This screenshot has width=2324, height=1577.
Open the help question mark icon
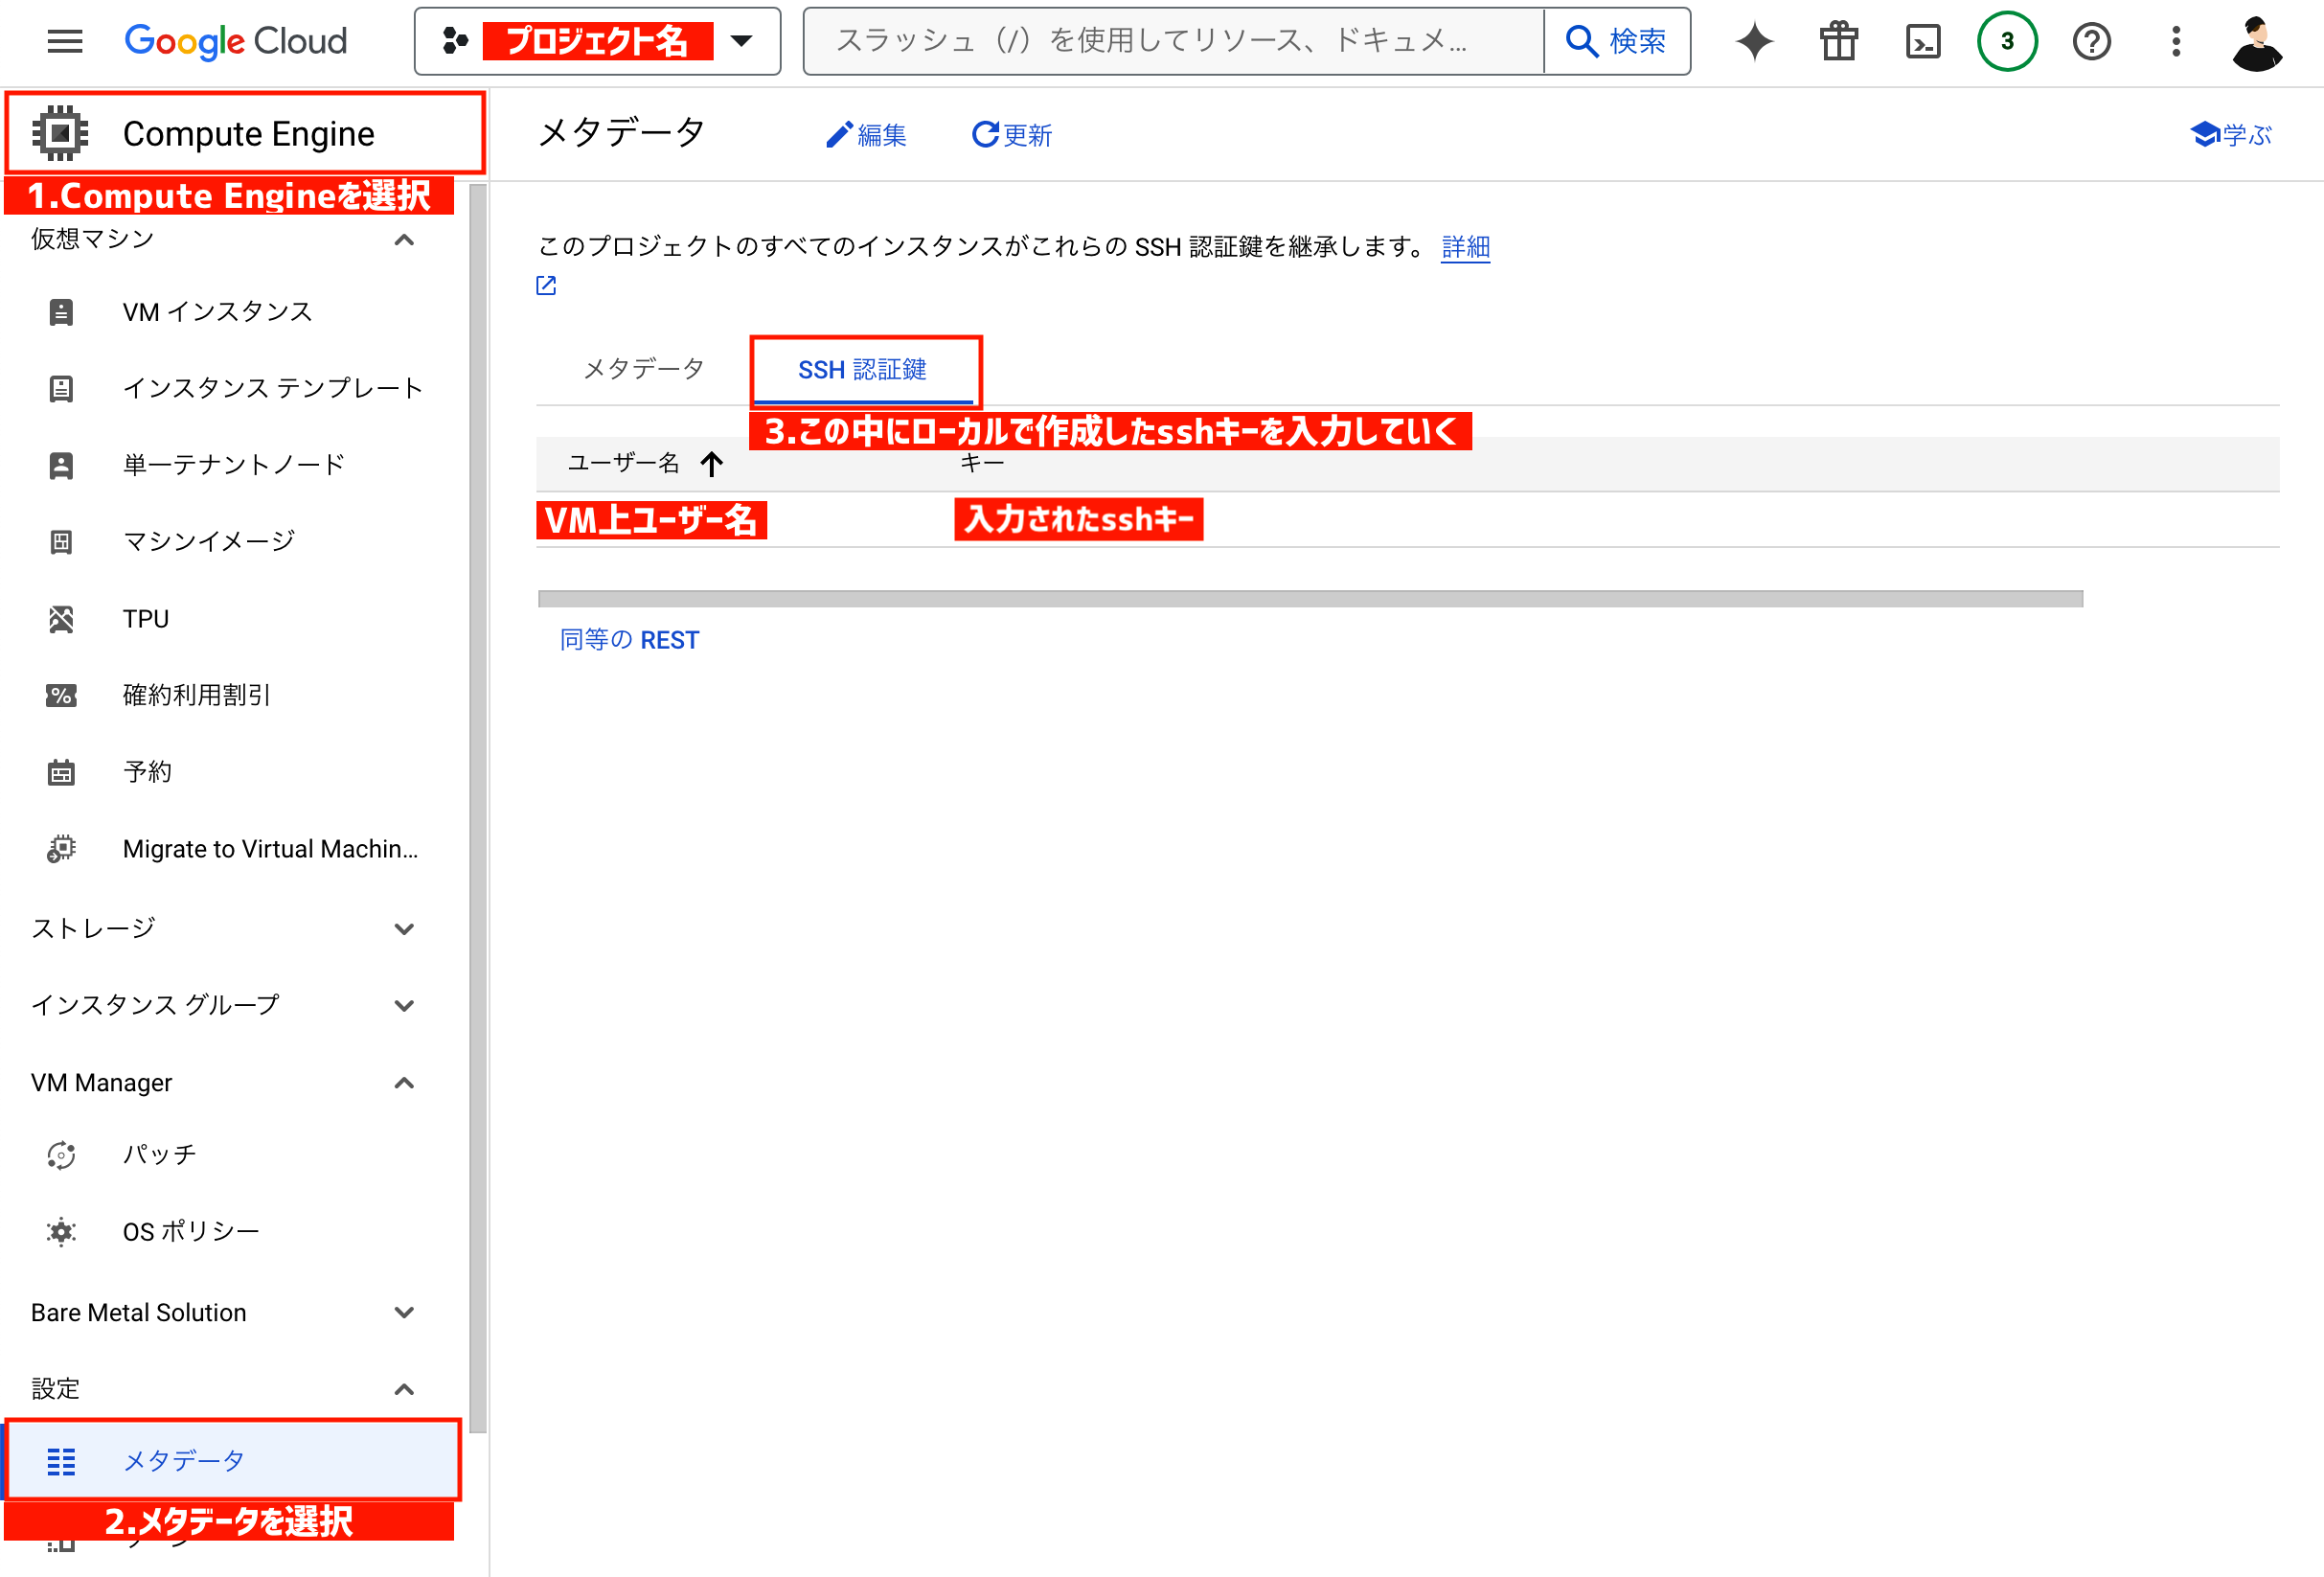coord(2091,41)
